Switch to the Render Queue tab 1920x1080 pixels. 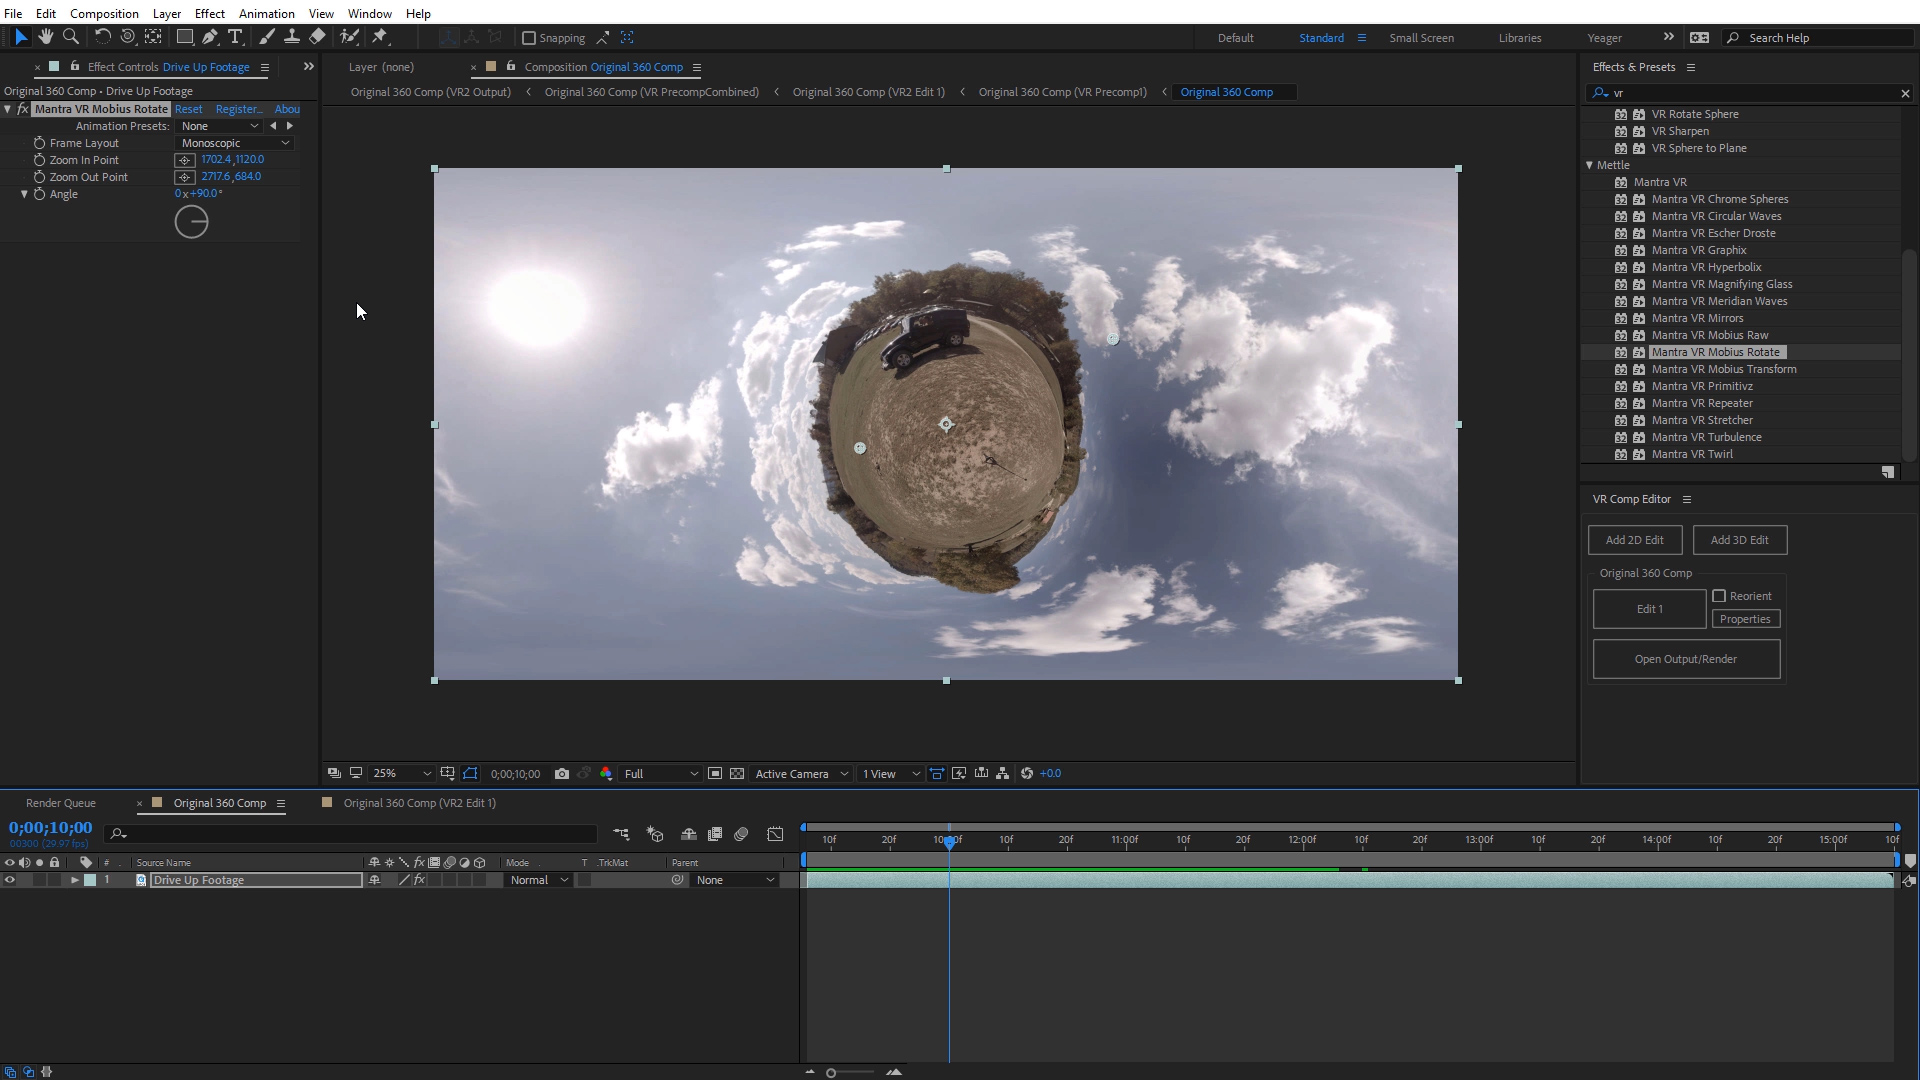point(61,803)
